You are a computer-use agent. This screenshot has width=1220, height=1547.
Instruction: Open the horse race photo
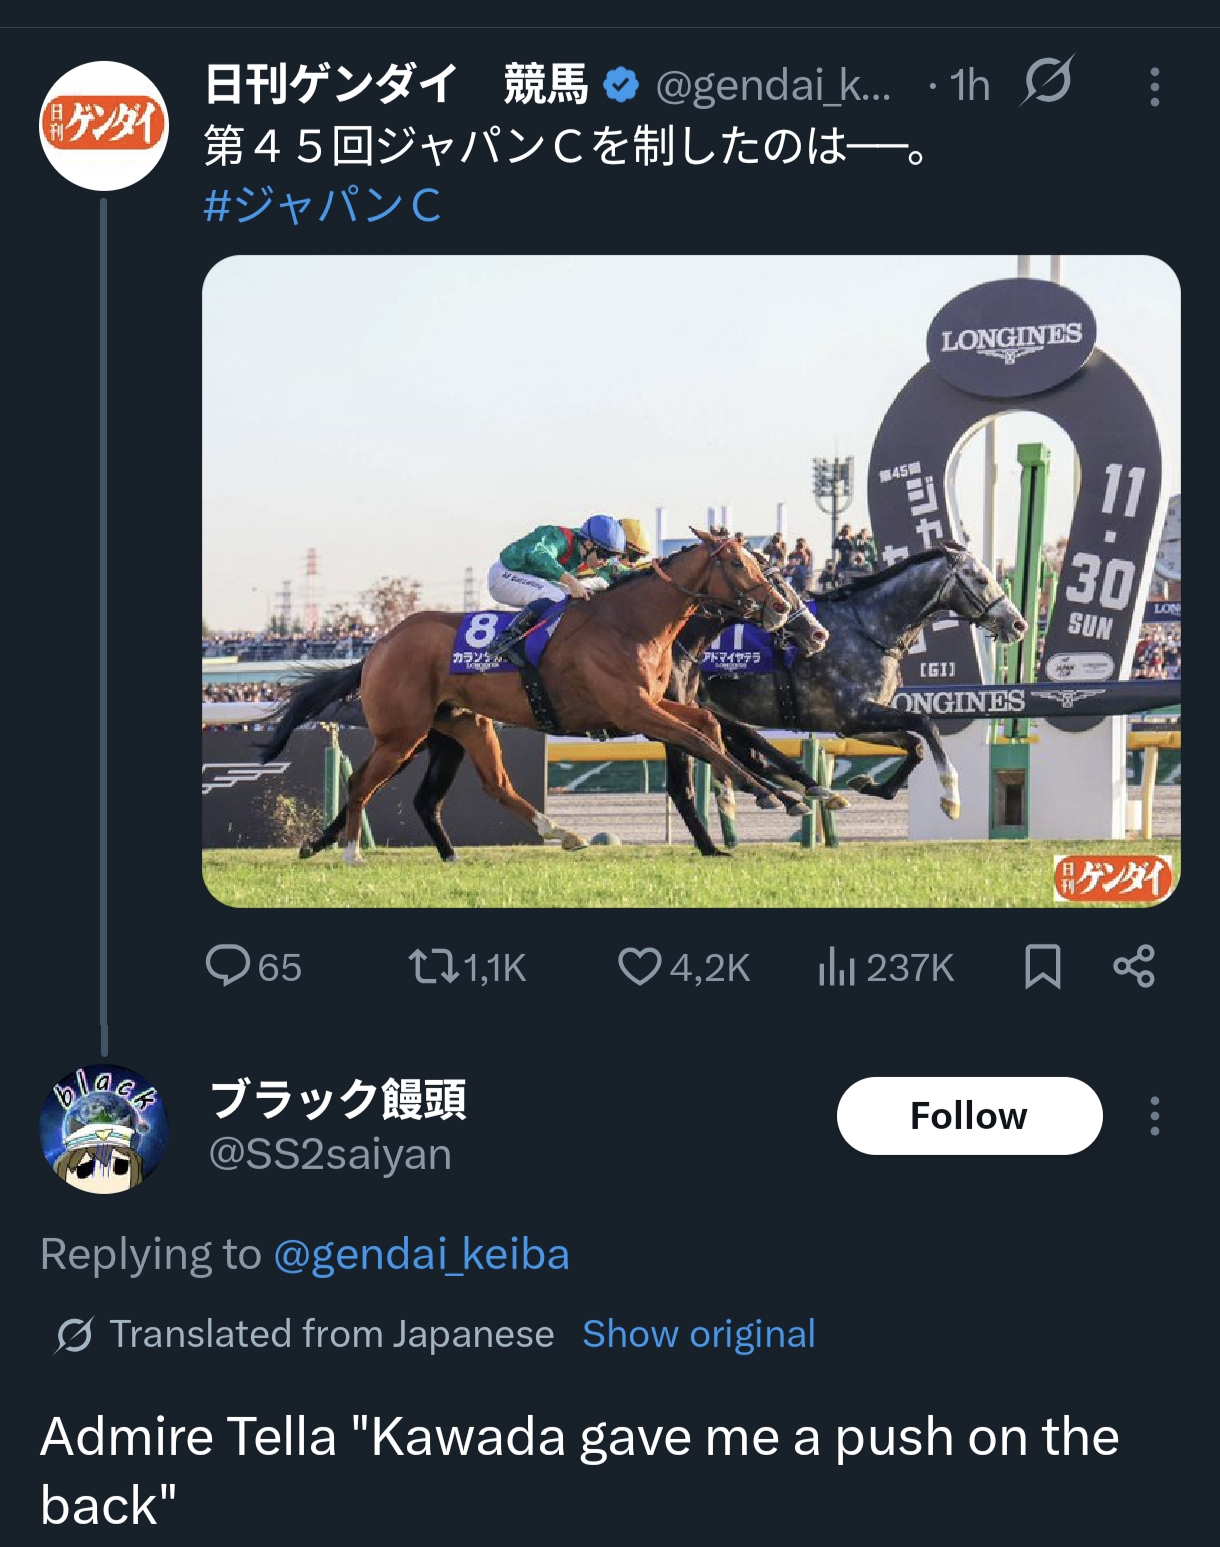pos(690,580)
